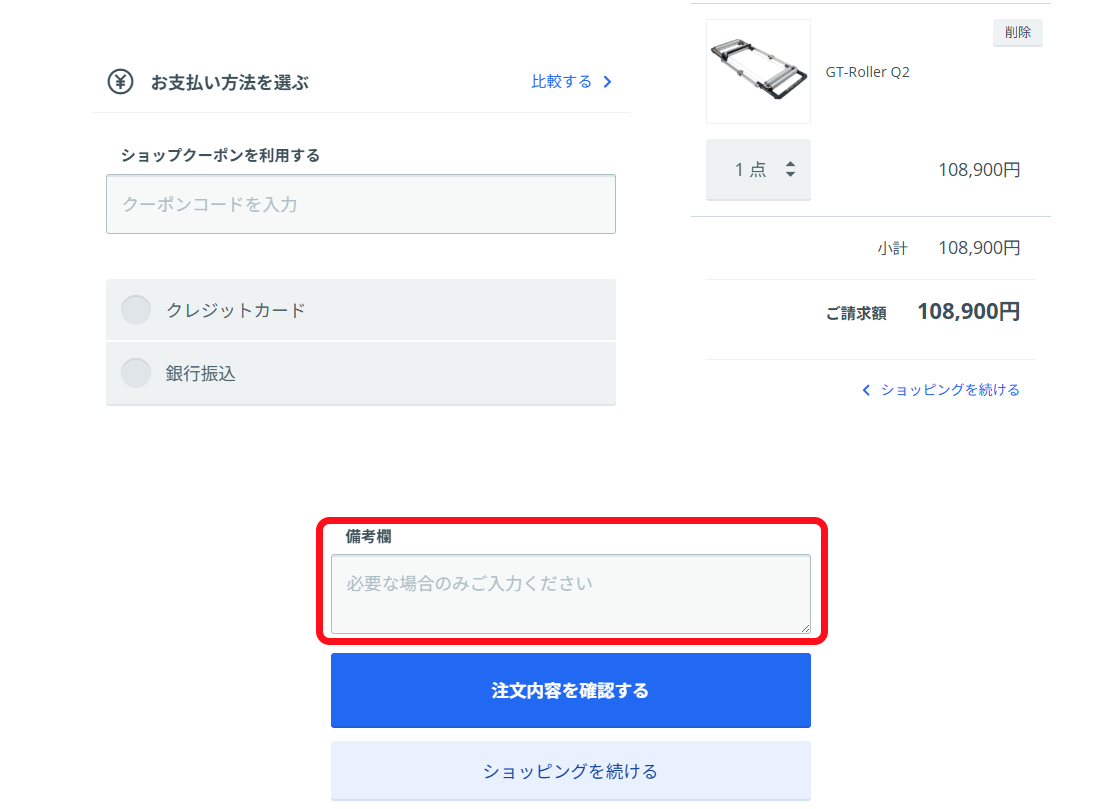Focus the クーポンコードを入力 coupon field
The height and width of the screenshot is (809, 1108).
tap(361, 204)
